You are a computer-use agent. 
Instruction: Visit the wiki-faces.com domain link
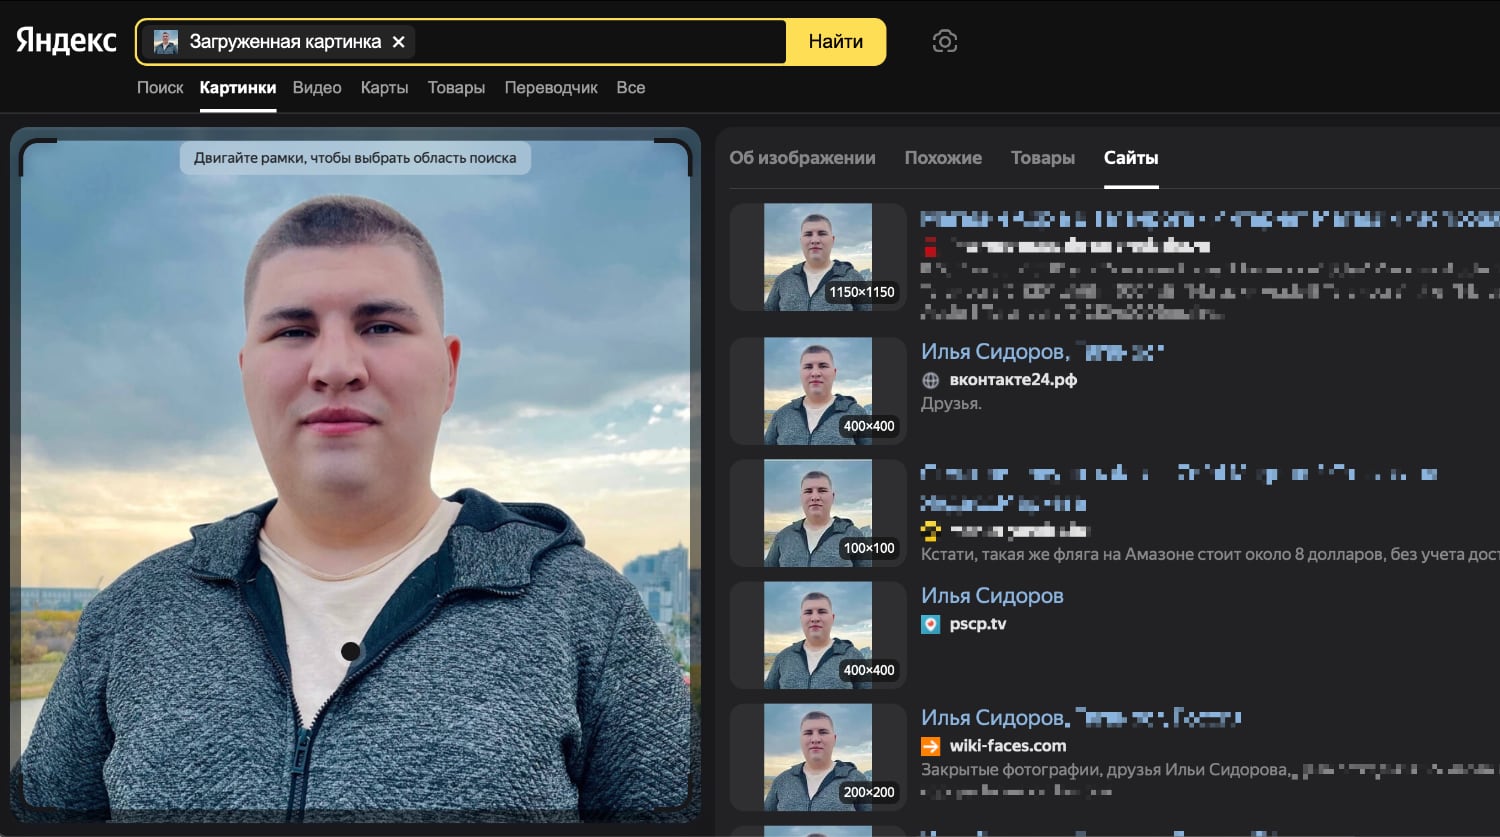click(1008, 746)
